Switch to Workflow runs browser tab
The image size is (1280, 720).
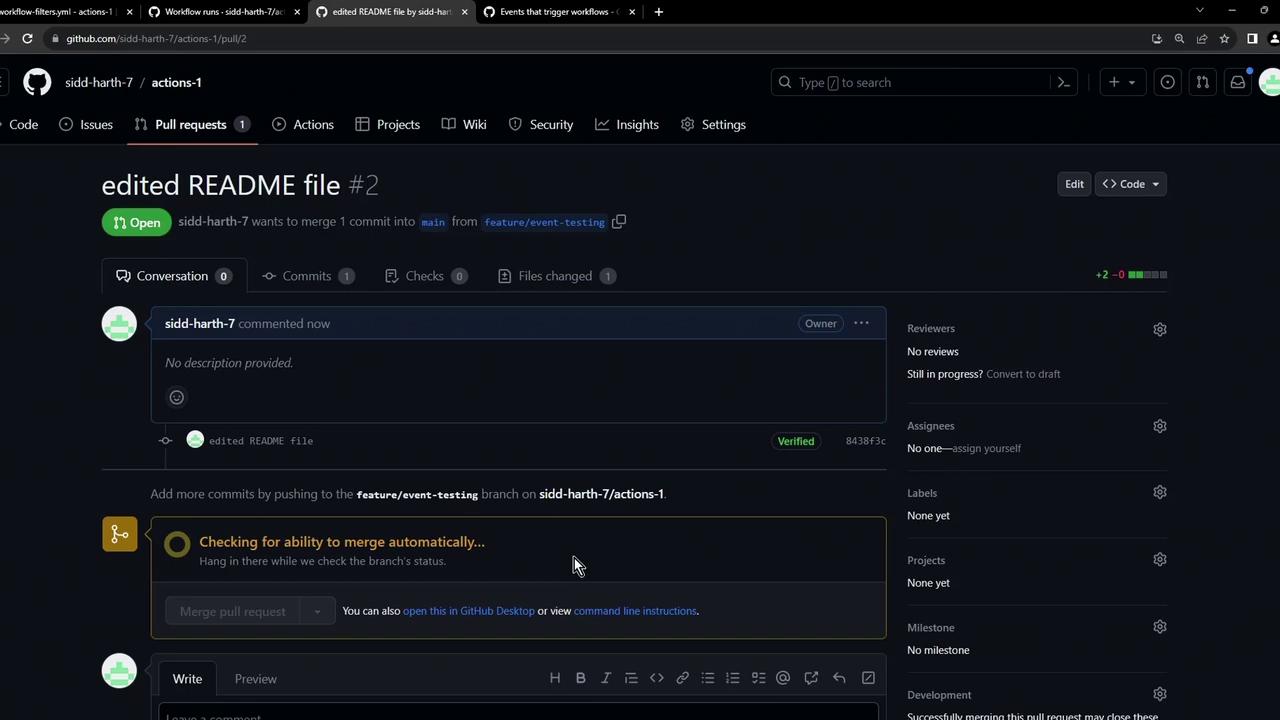pyautogui.click(x=223, y=12)
